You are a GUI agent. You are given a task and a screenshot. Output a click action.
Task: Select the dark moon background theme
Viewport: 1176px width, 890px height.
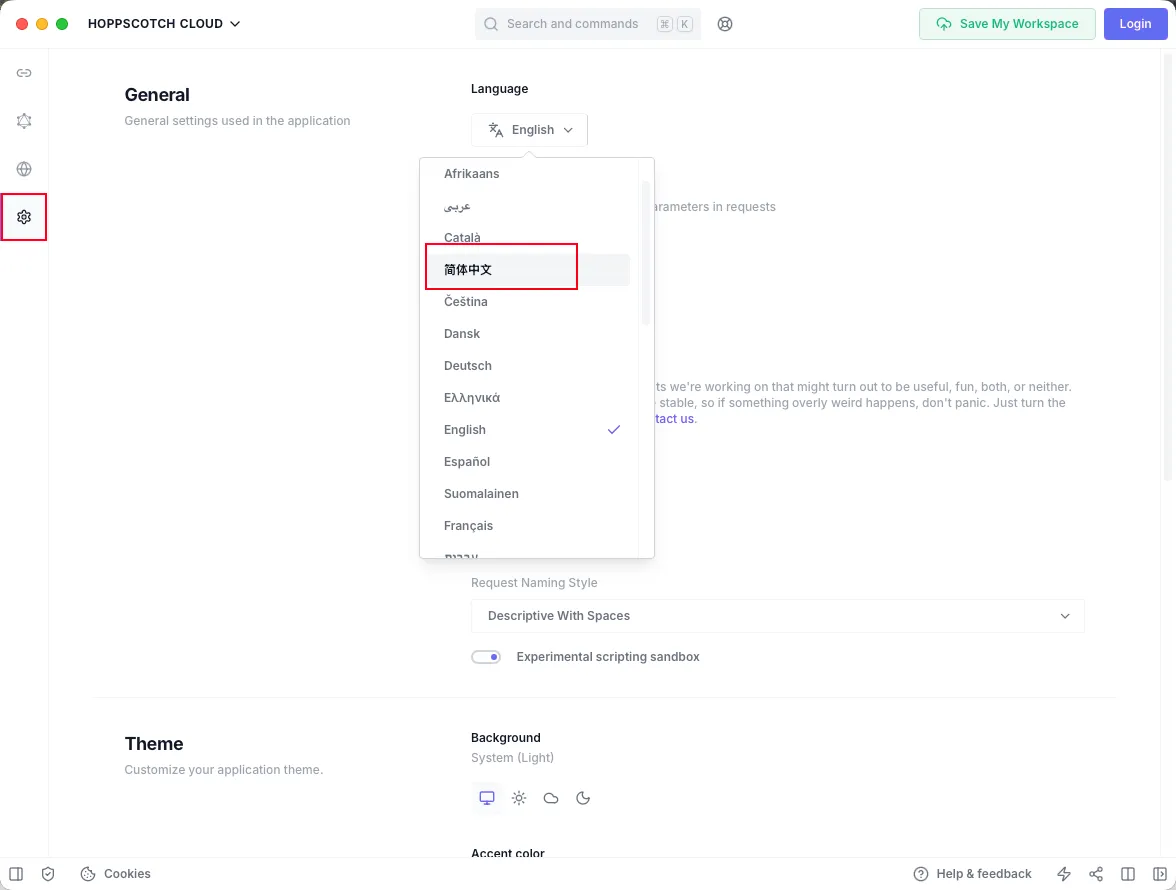click(583, 798)
